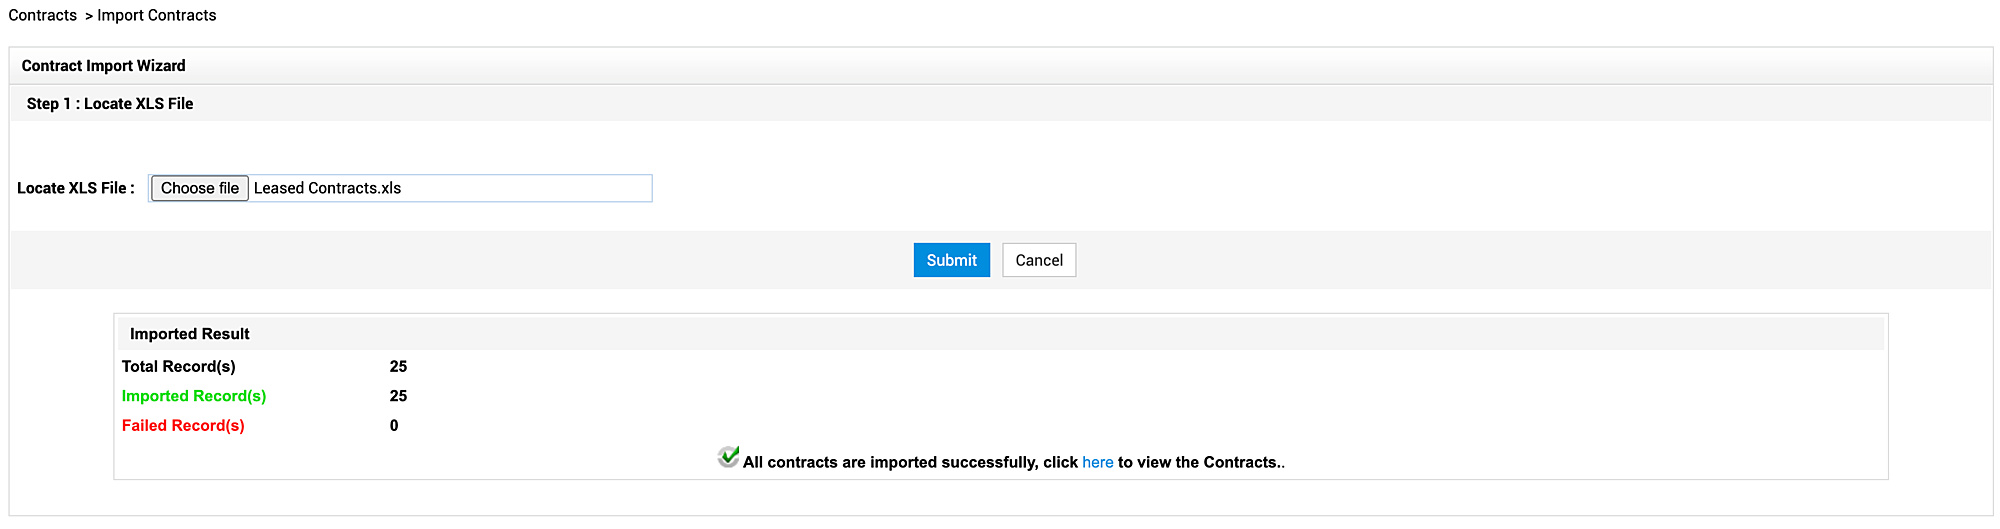Click the Locate XLS File label
This screenshot has width=2000, height=529.
[76, 188]
